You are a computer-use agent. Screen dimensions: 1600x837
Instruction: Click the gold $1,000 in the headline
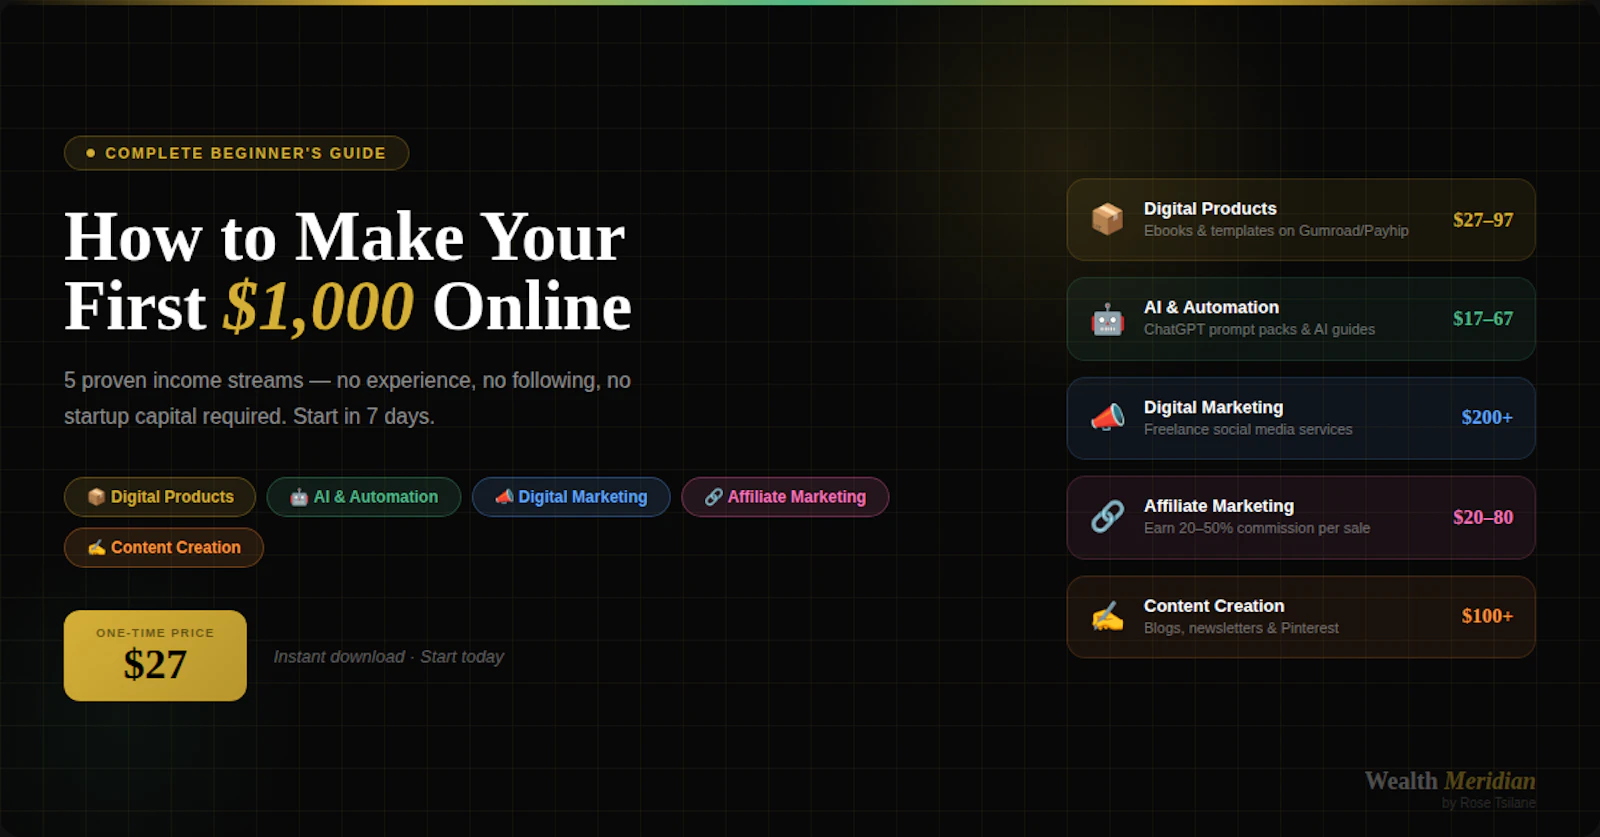pyautogui.click(x=318, y=306)
